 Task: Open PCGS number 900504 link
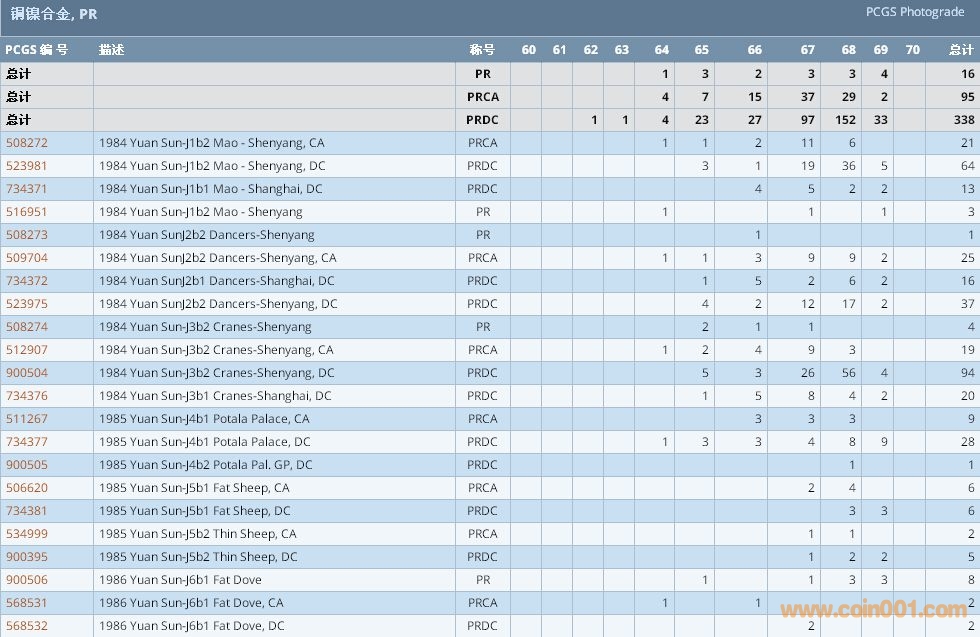point(27,373)
